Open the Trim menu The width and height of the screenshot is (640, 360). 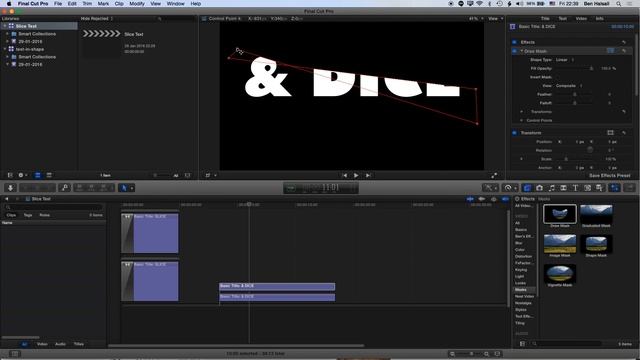point(87,3)
